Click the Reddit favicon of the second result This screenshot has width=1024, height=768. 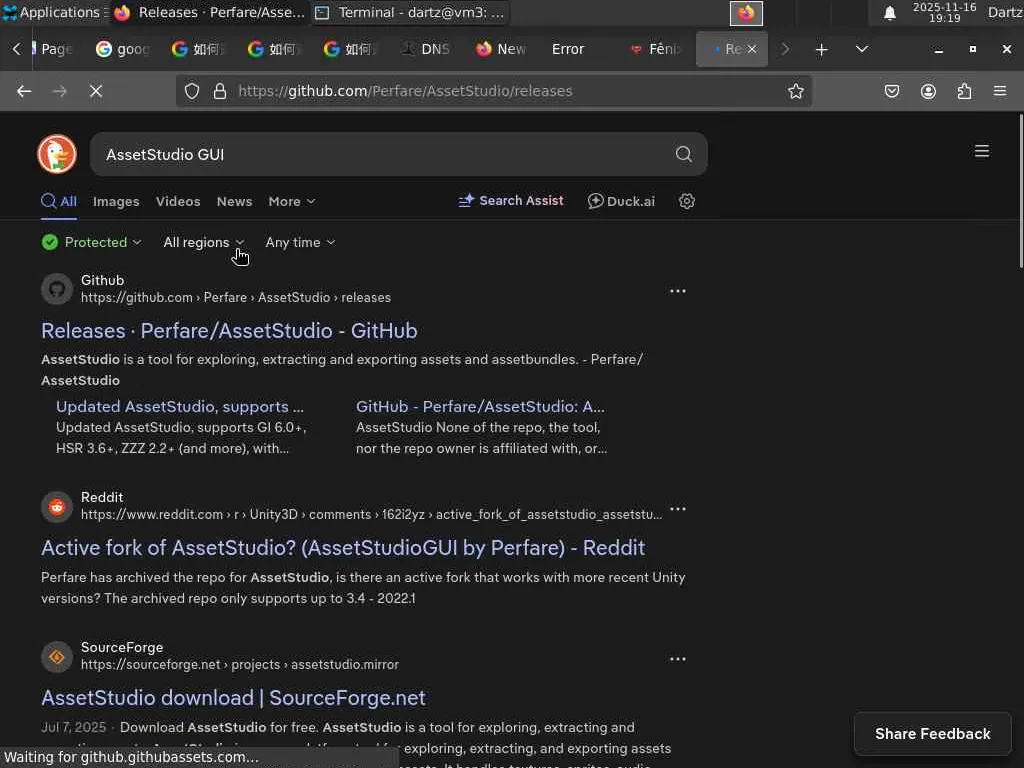(x=57, y=507)
